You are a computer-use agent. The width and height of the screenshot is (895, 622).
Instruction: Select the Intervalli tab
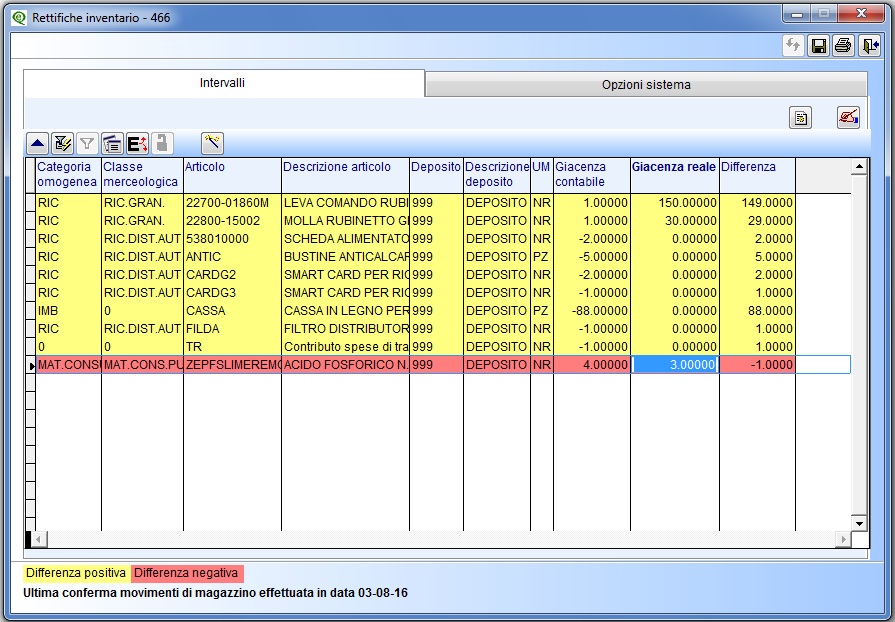(x=223, y=83)
